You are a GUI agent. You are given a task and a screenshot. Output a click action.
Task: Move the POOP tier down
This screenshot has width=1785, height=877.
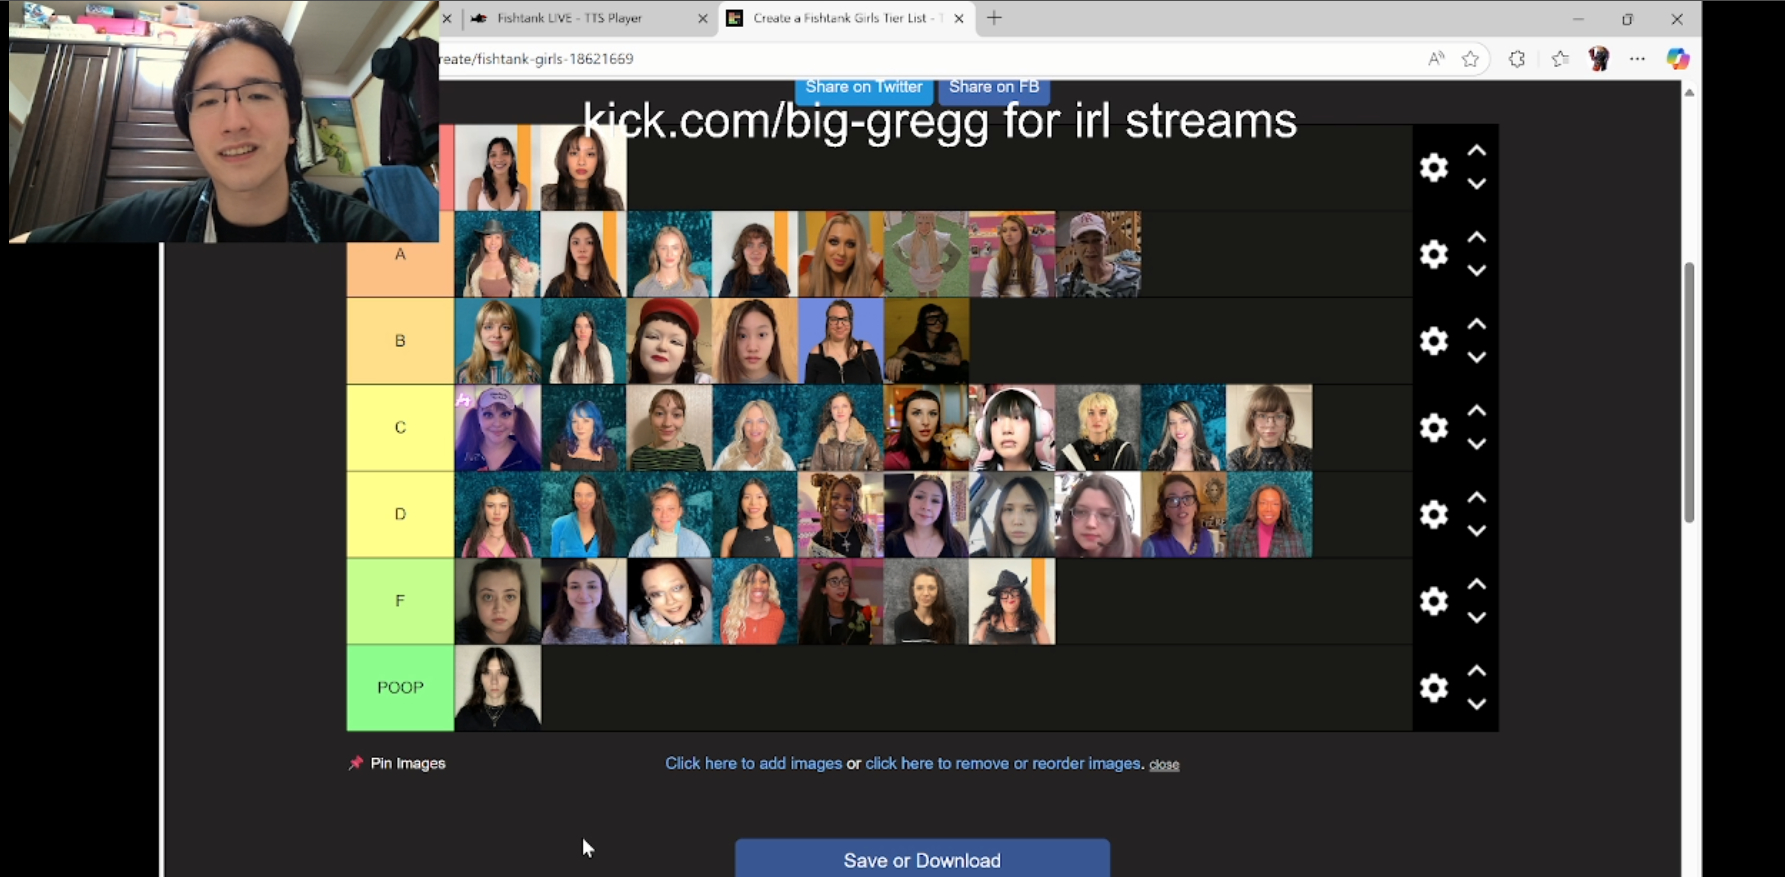1477,704
